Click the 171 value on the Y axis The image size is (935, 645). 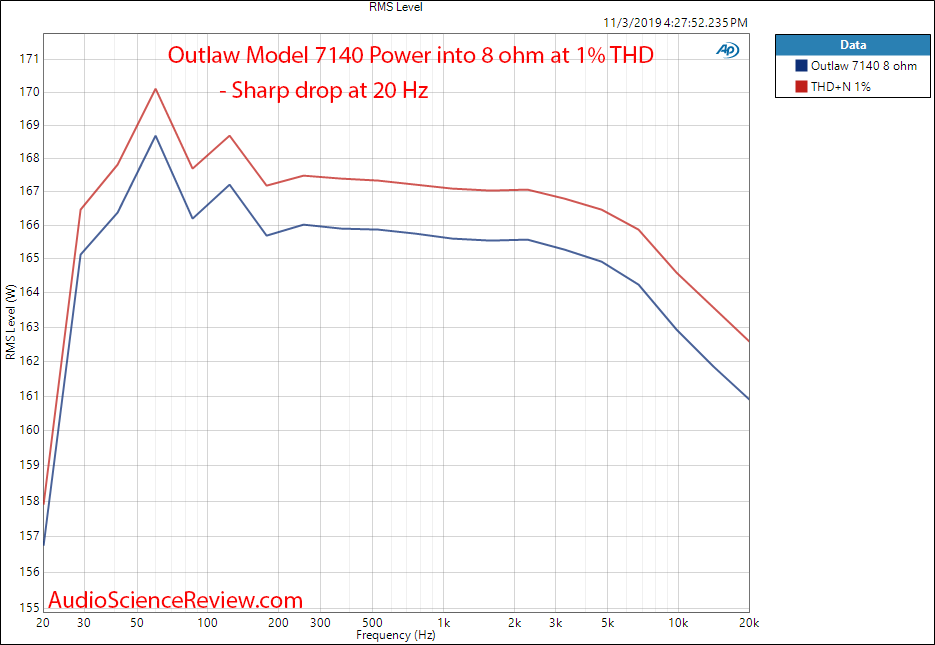click(x=30, y=58)
